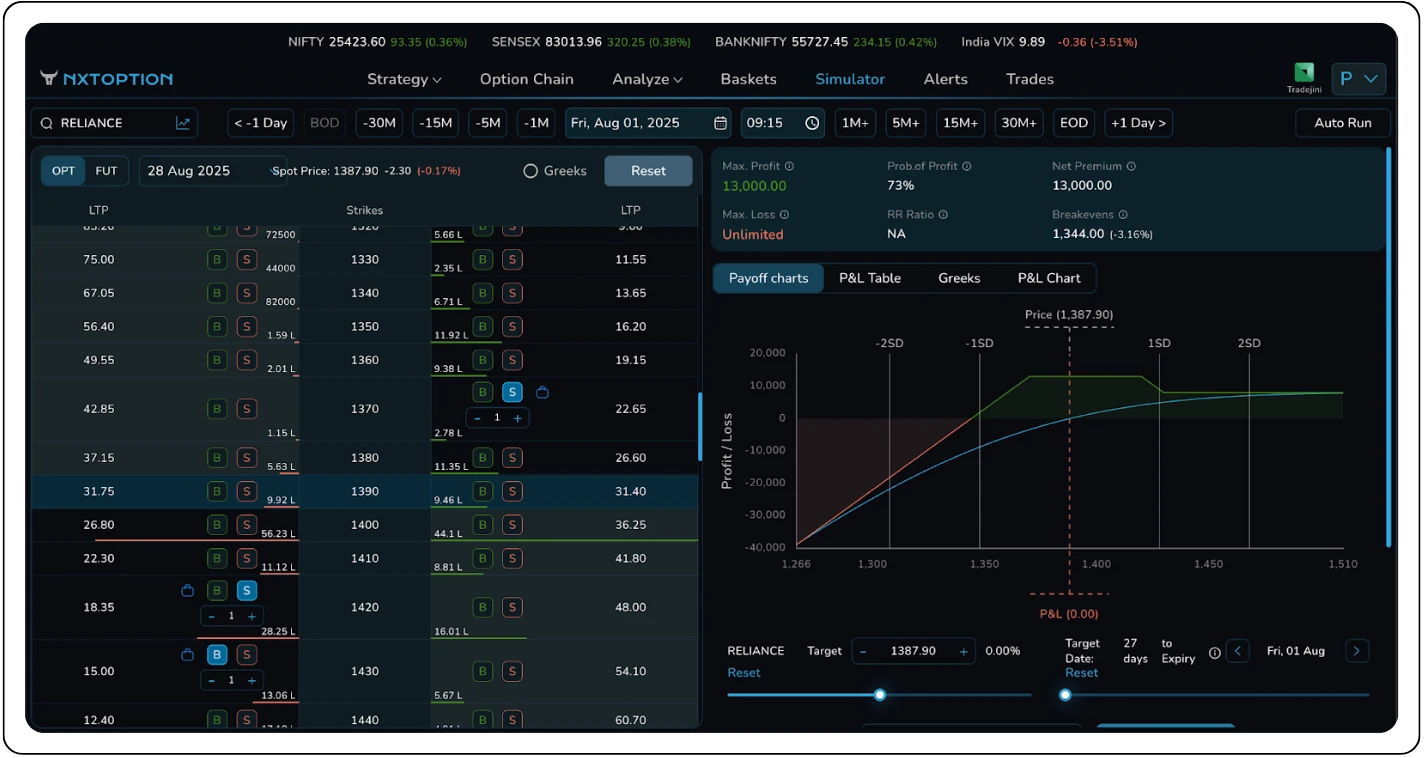Switch to the Payoff charts tab
This screenshot has width=1427, height=758.
pos(768,278)
